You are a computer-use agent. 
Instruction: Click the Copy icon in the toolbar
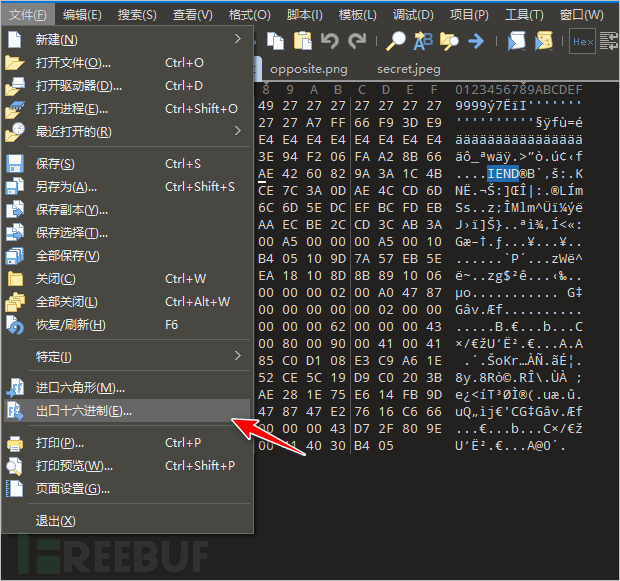276,41
